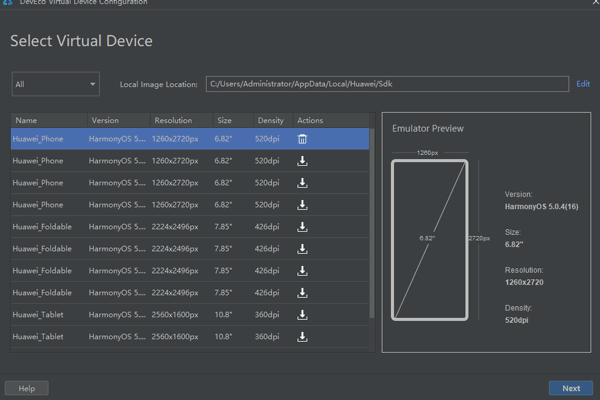Image resolution: width=600 pixels, height=400 pixels.
Task: Download the first Huawei_Tablet row image
Action: [x=303, y=315]
